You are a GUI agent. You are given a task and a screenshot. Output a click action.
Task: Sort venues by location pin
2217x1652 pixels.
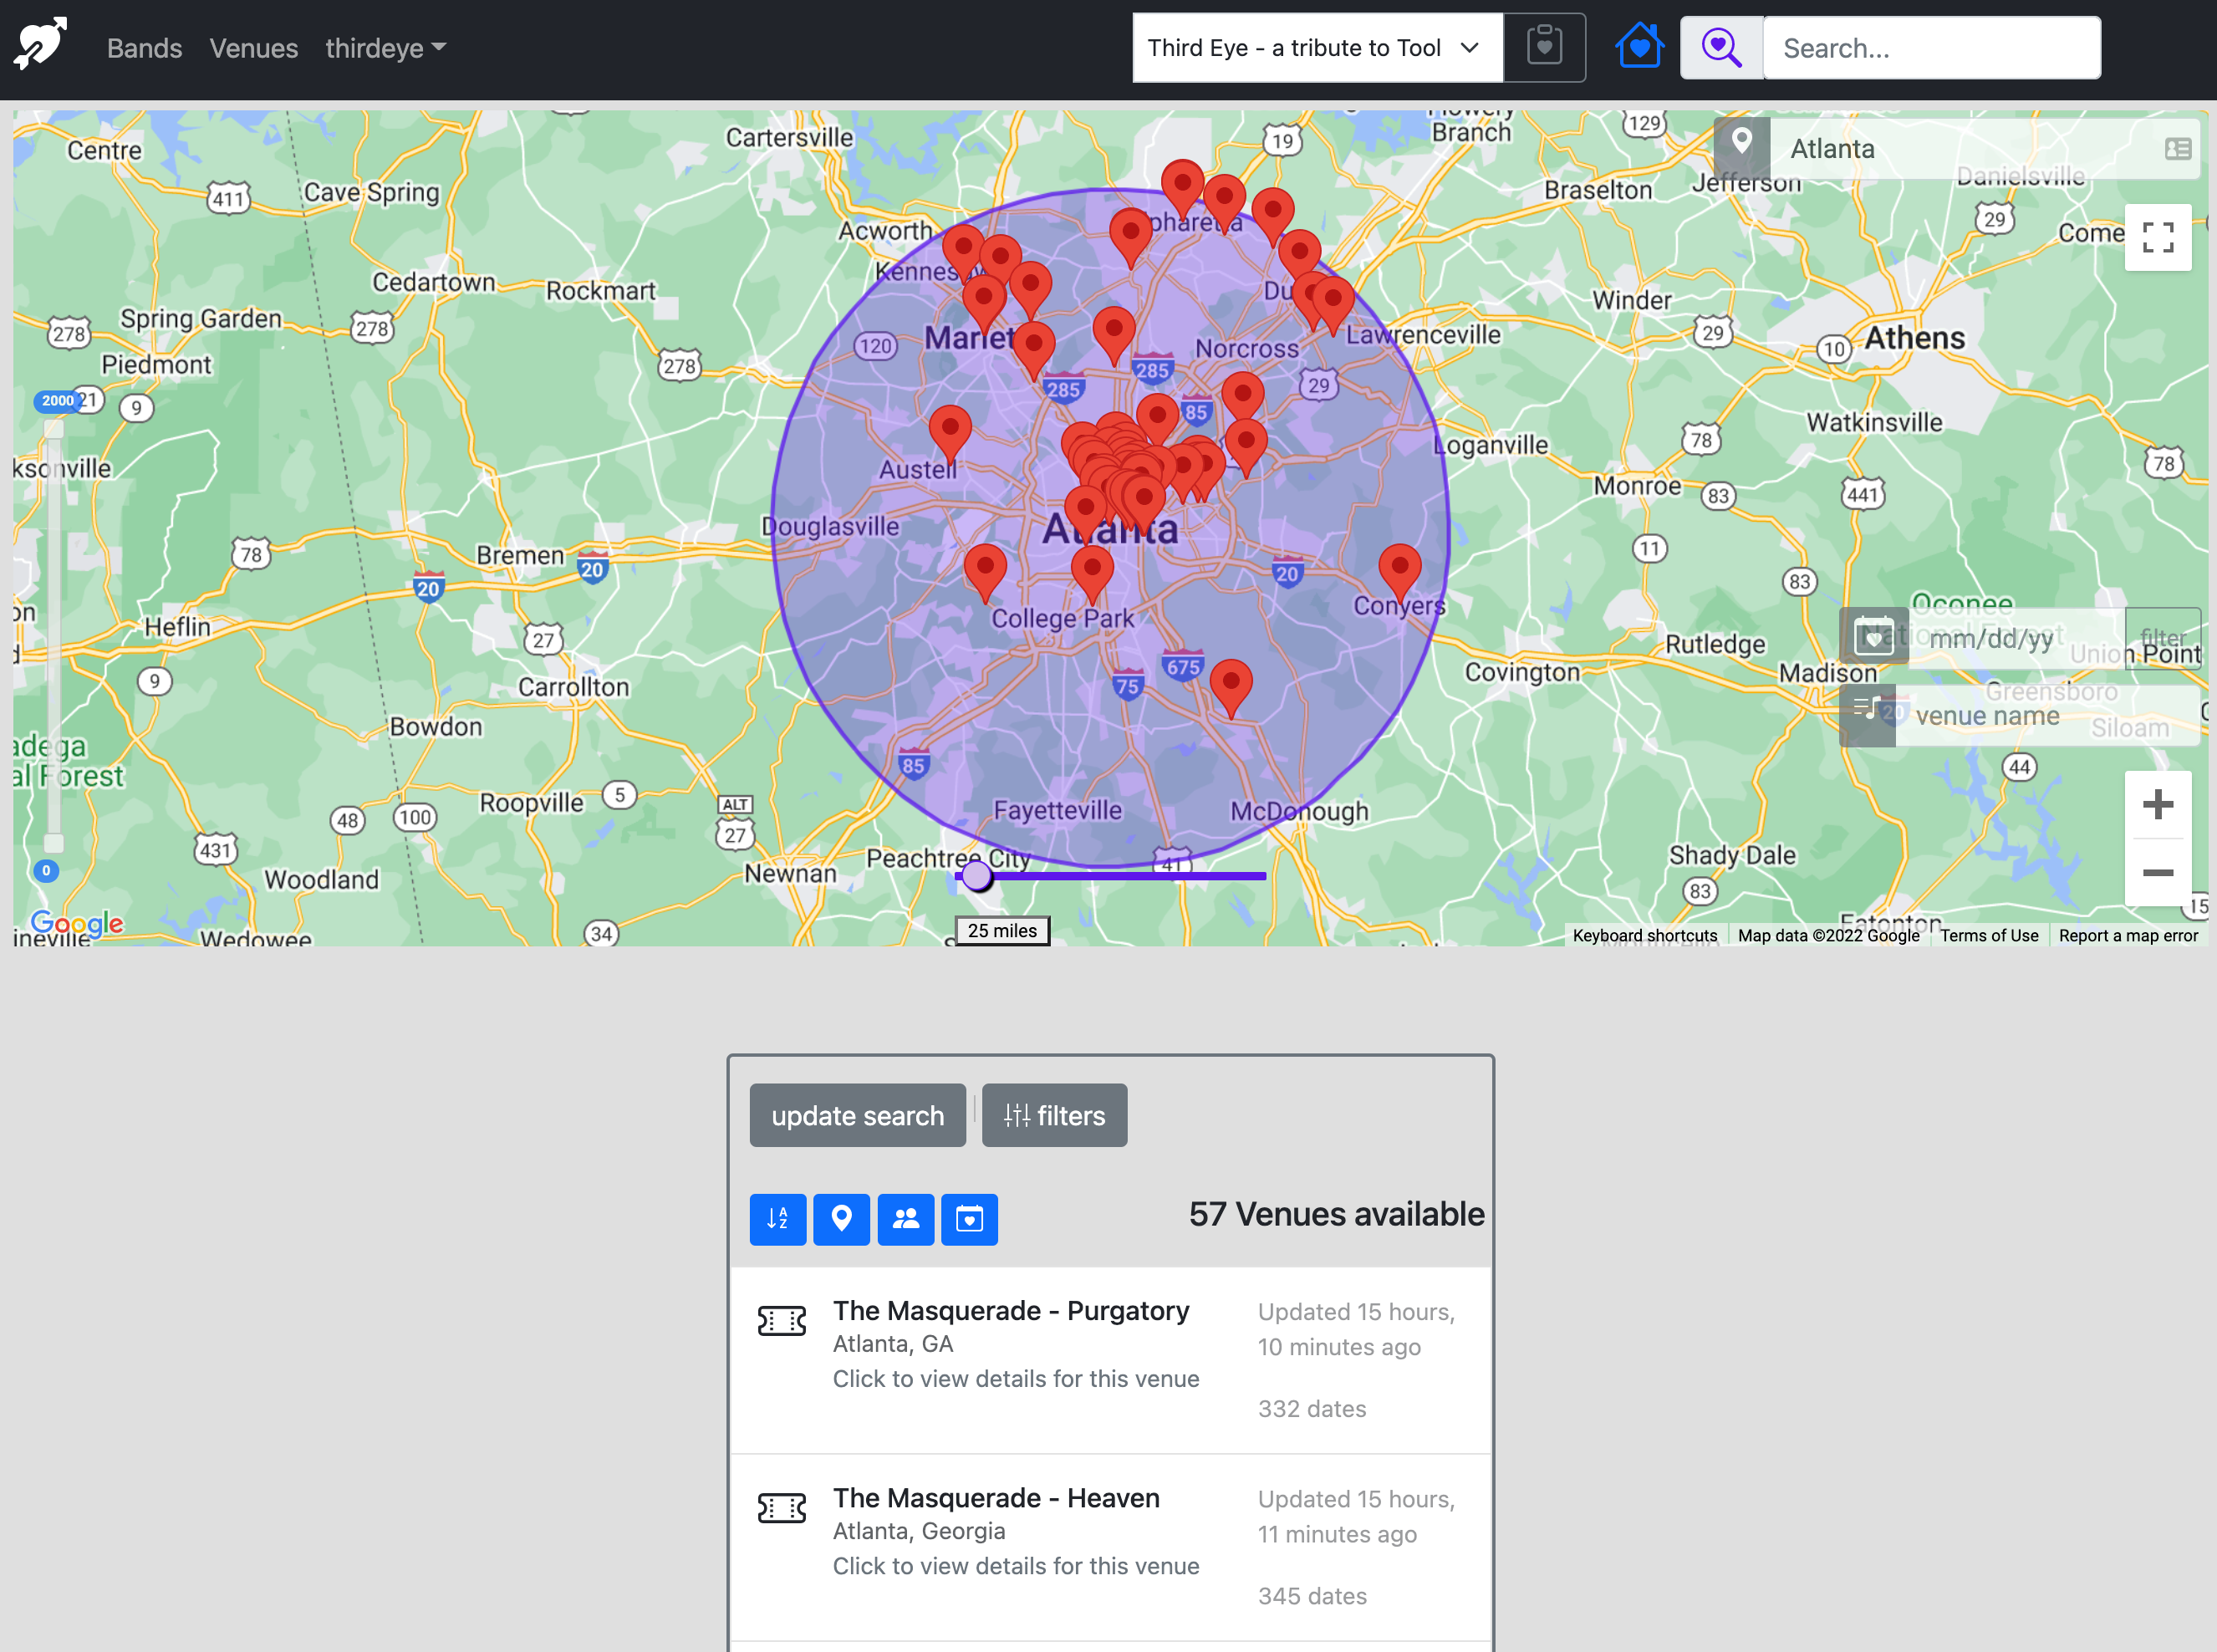841,1218
